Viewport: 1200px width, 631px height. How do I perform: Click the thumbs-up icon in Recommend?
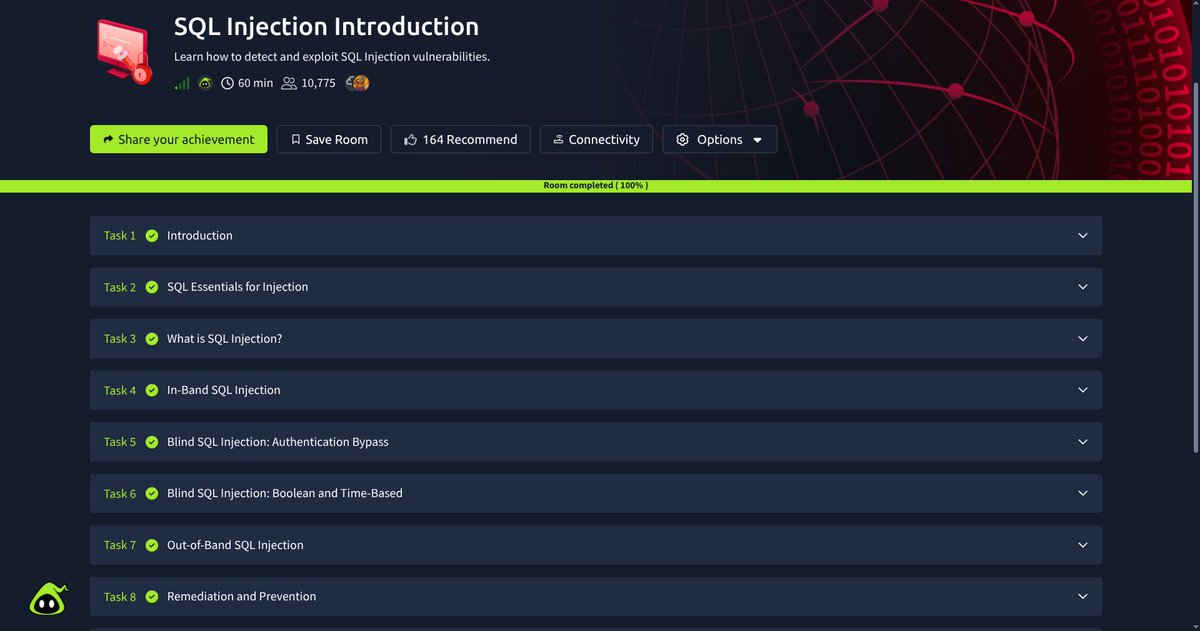[410, 140]
